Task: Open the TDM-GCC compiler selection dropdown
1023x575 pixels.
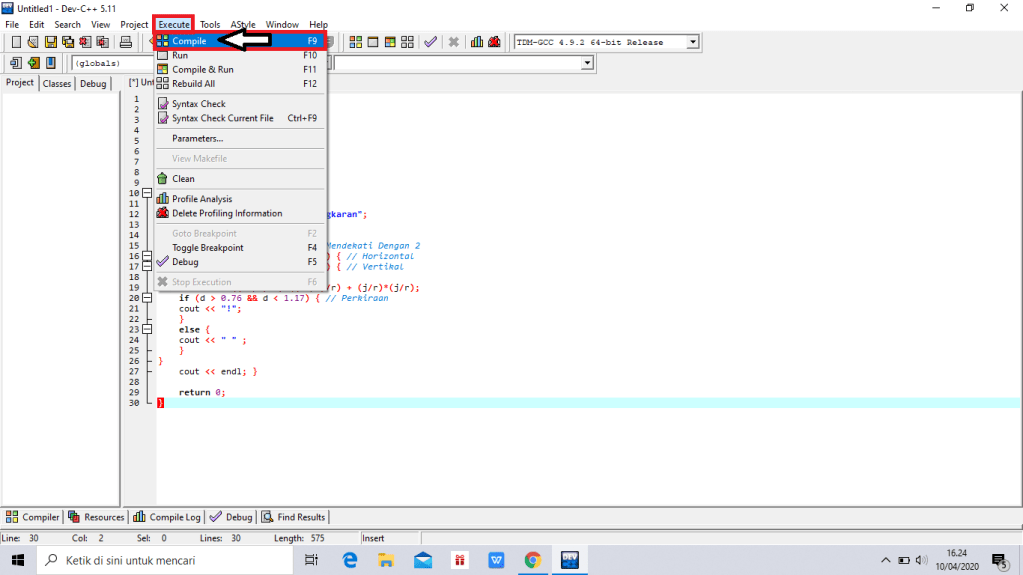Action: [691, 42]
